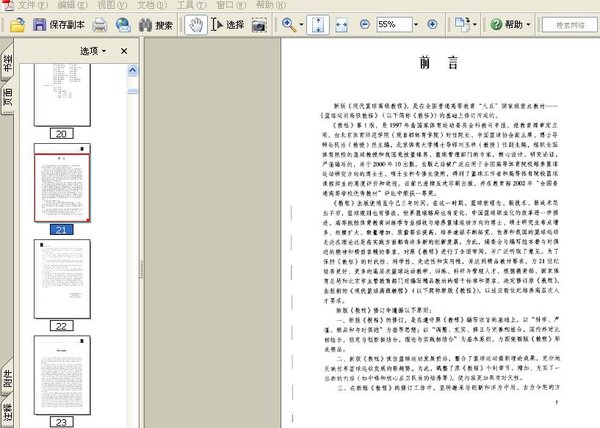Click the green 帮助 help toolbar button
600x428 pixels.
tap(506, 25)
